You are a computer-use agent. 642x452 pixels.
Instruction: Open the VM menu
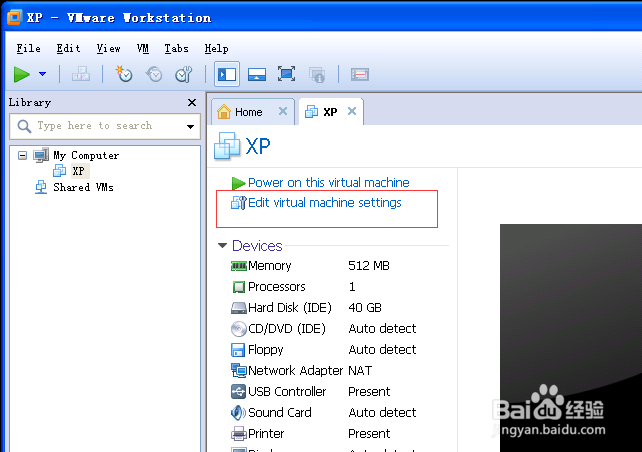pos(142,49)
